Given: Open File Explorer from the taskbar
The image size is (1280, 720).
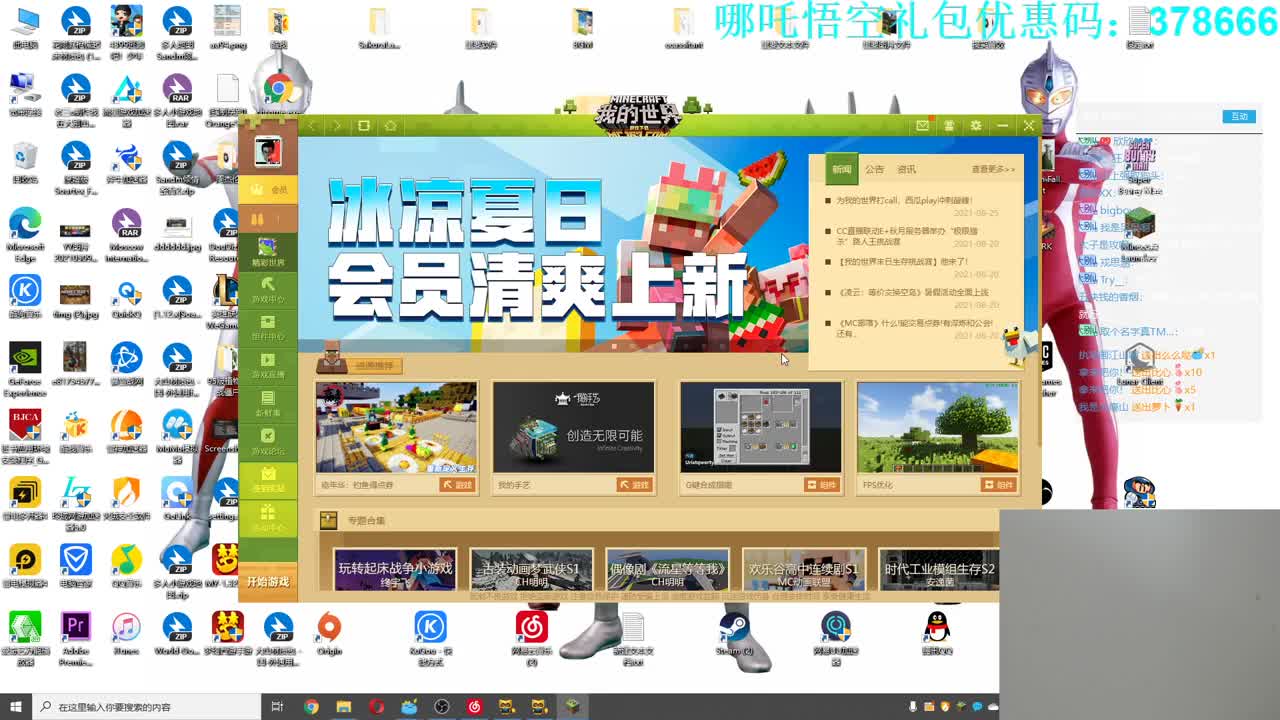Looking at the screenshot, I should coord(344,707).
